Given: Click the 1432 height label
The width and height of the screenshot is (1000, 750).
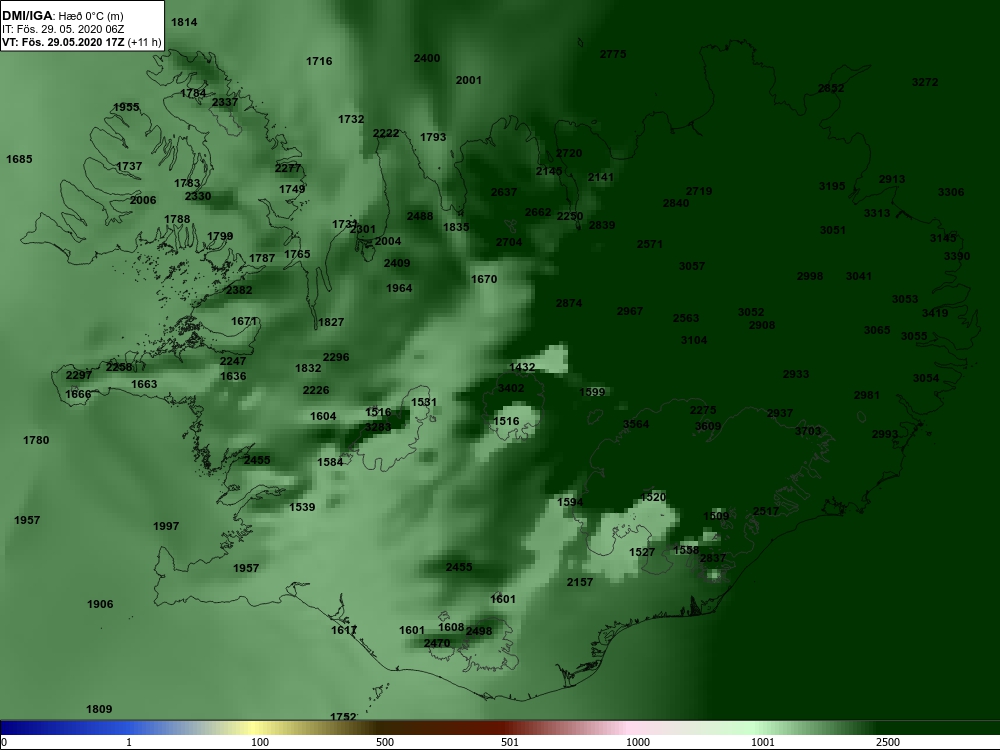Looking at the screenshot, I should point(522,367).
